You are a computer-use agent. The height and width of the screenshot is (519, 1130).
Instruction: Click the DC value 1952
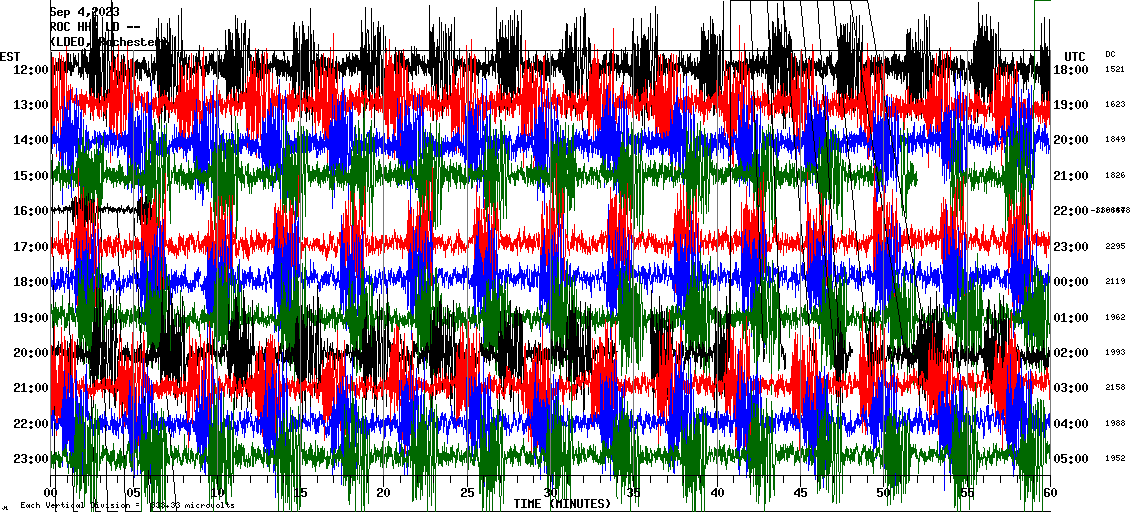pyautogui.click(x=1115, y=459)
